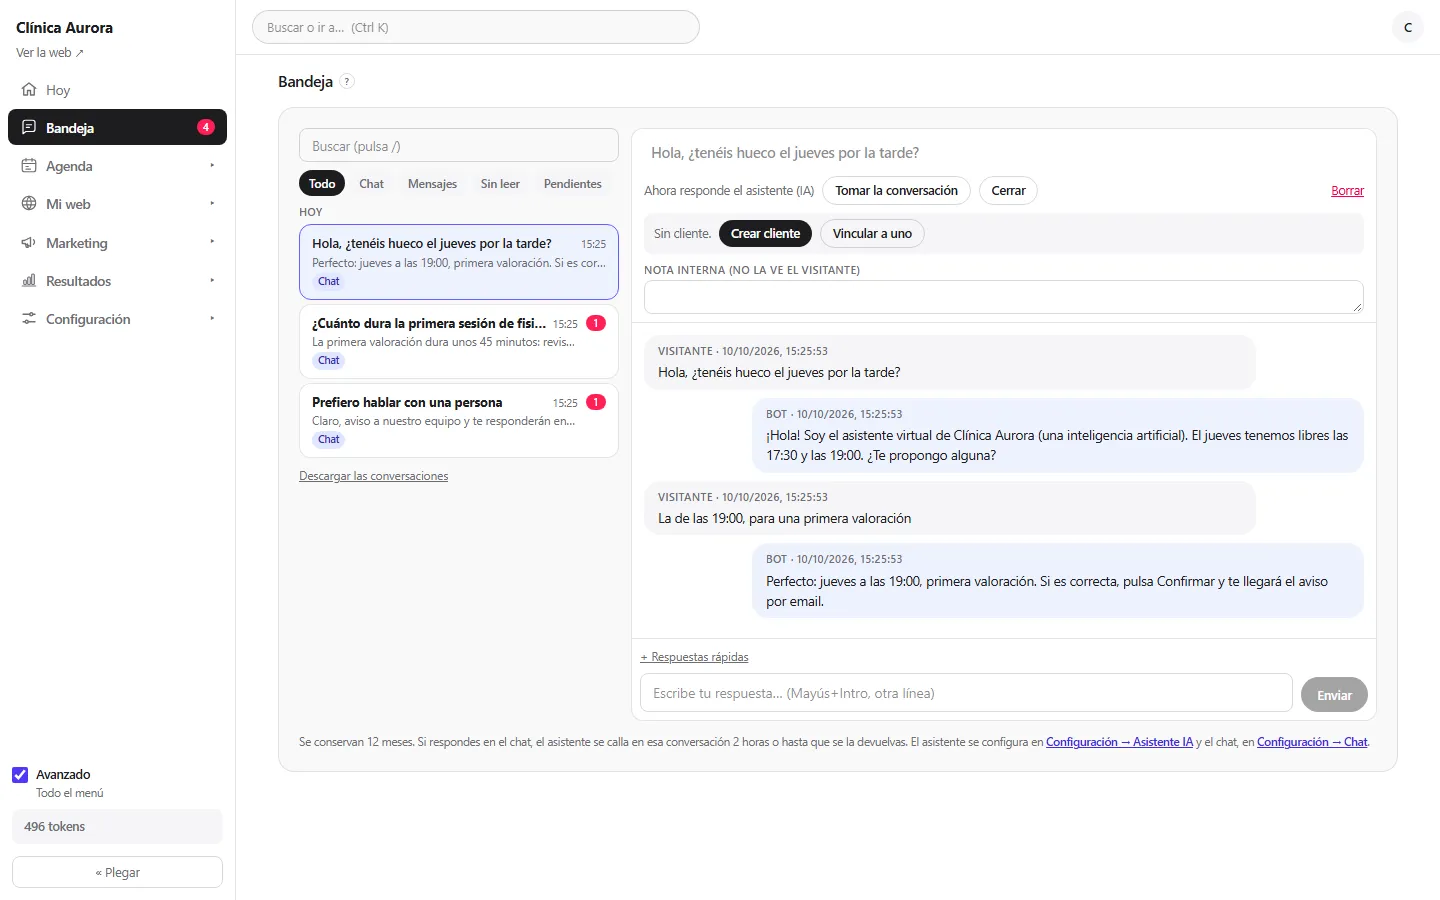1440x900 pixels.
Task: Switch to the Mensajes filter tab
Action: pyautogui.click(x=432, y=184)
